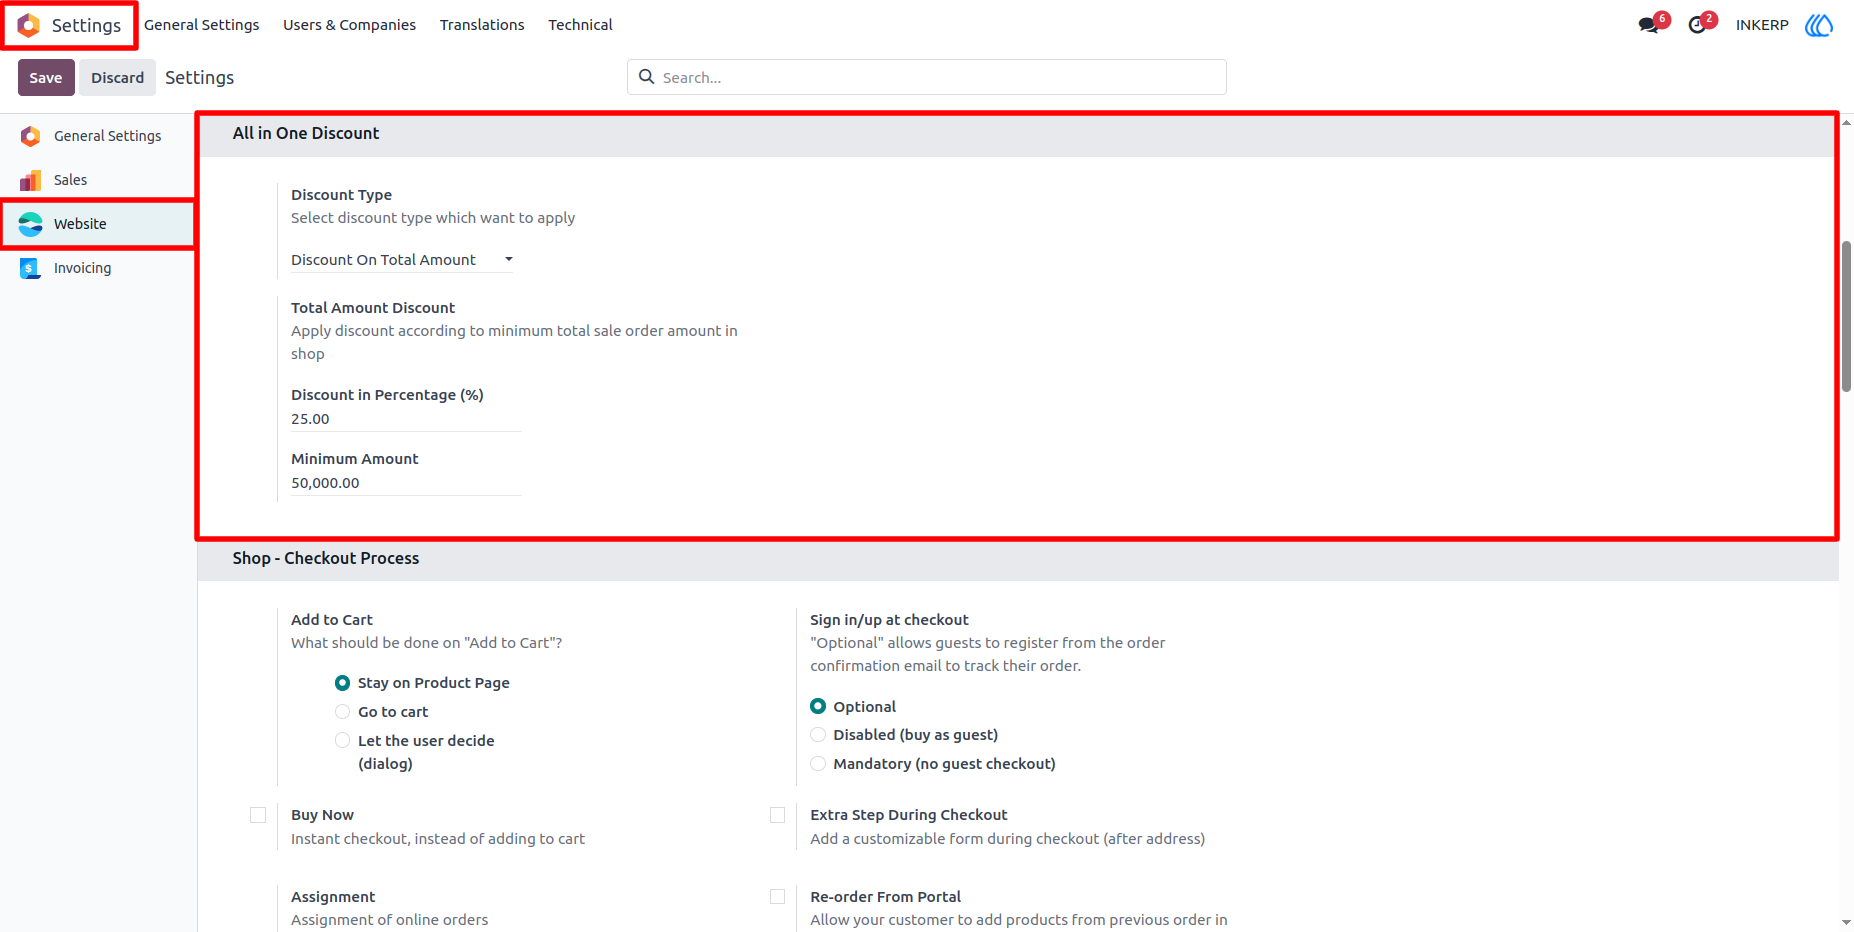
Task: Click the Invoicing sidebar icon
Action: pyautogui.click(x=31, y=268)
